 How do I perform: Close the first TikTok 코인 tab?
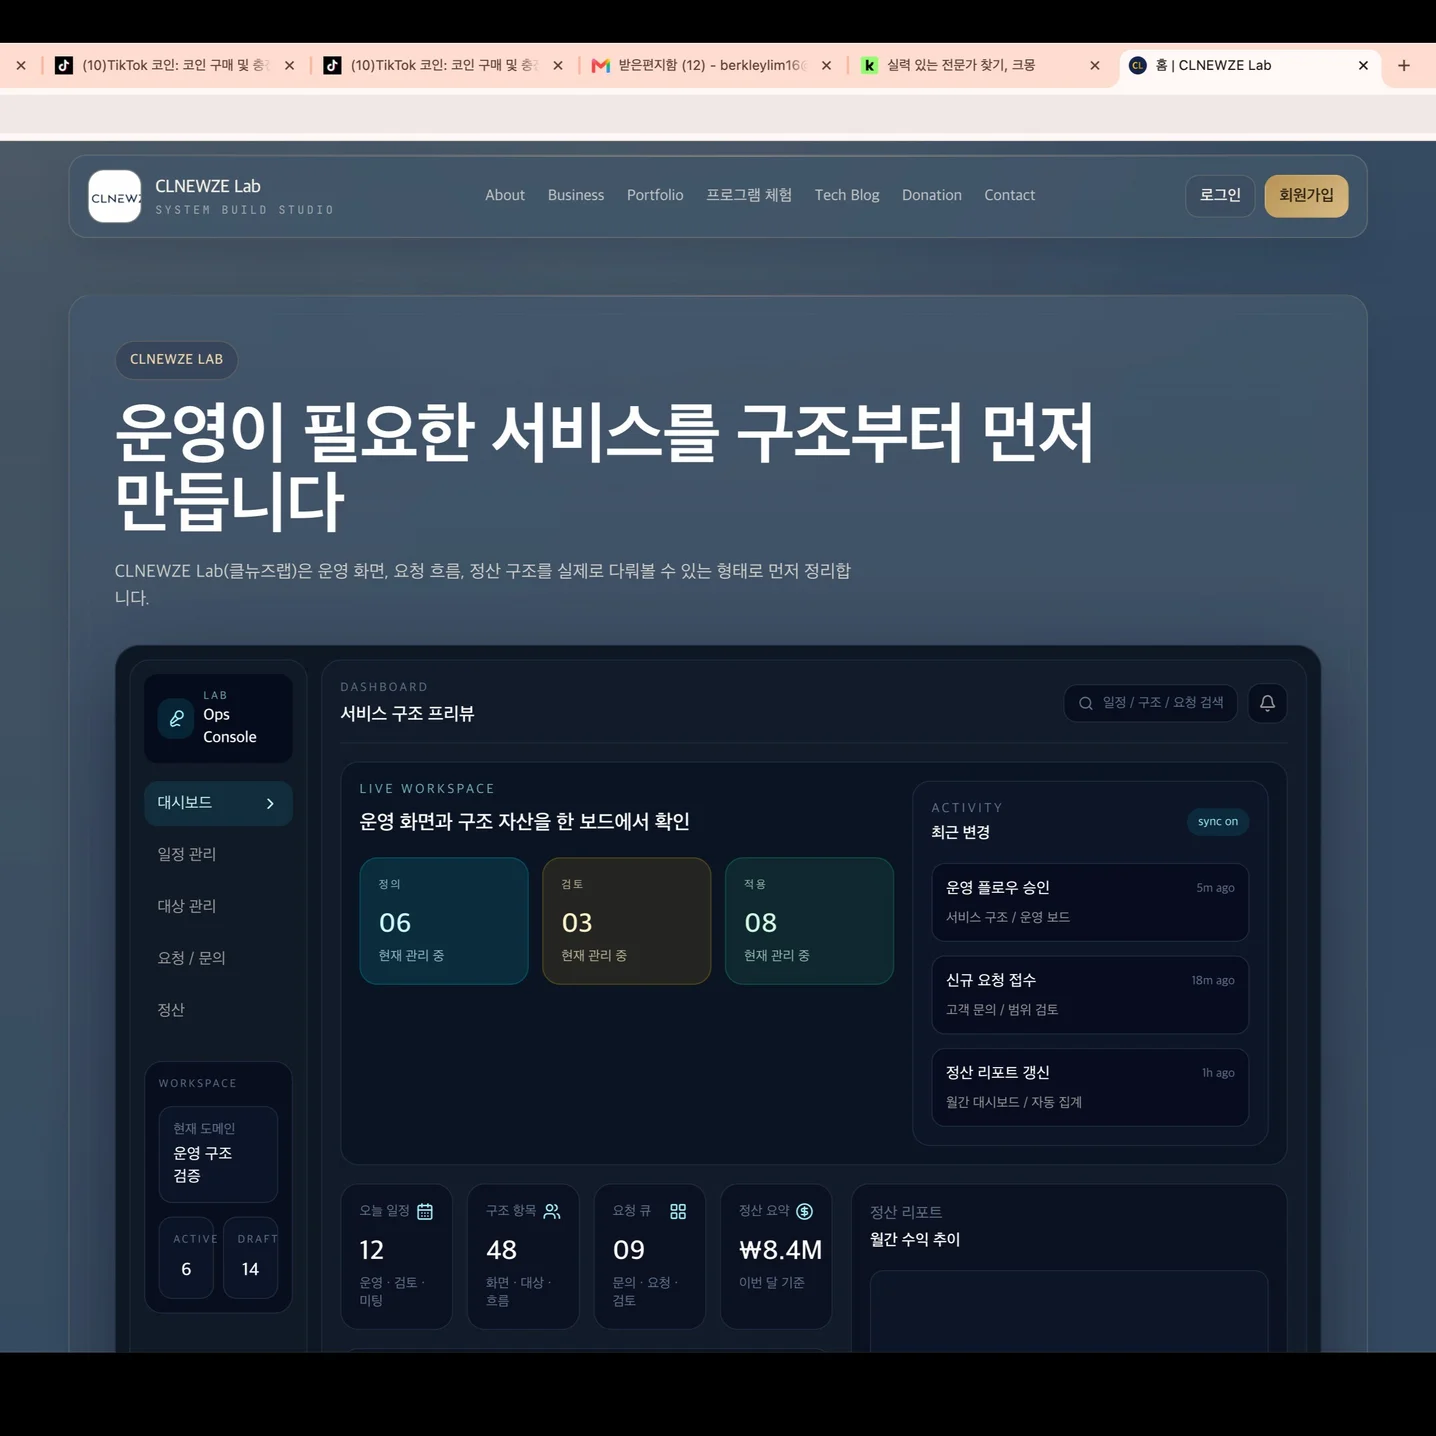(289, 65)
